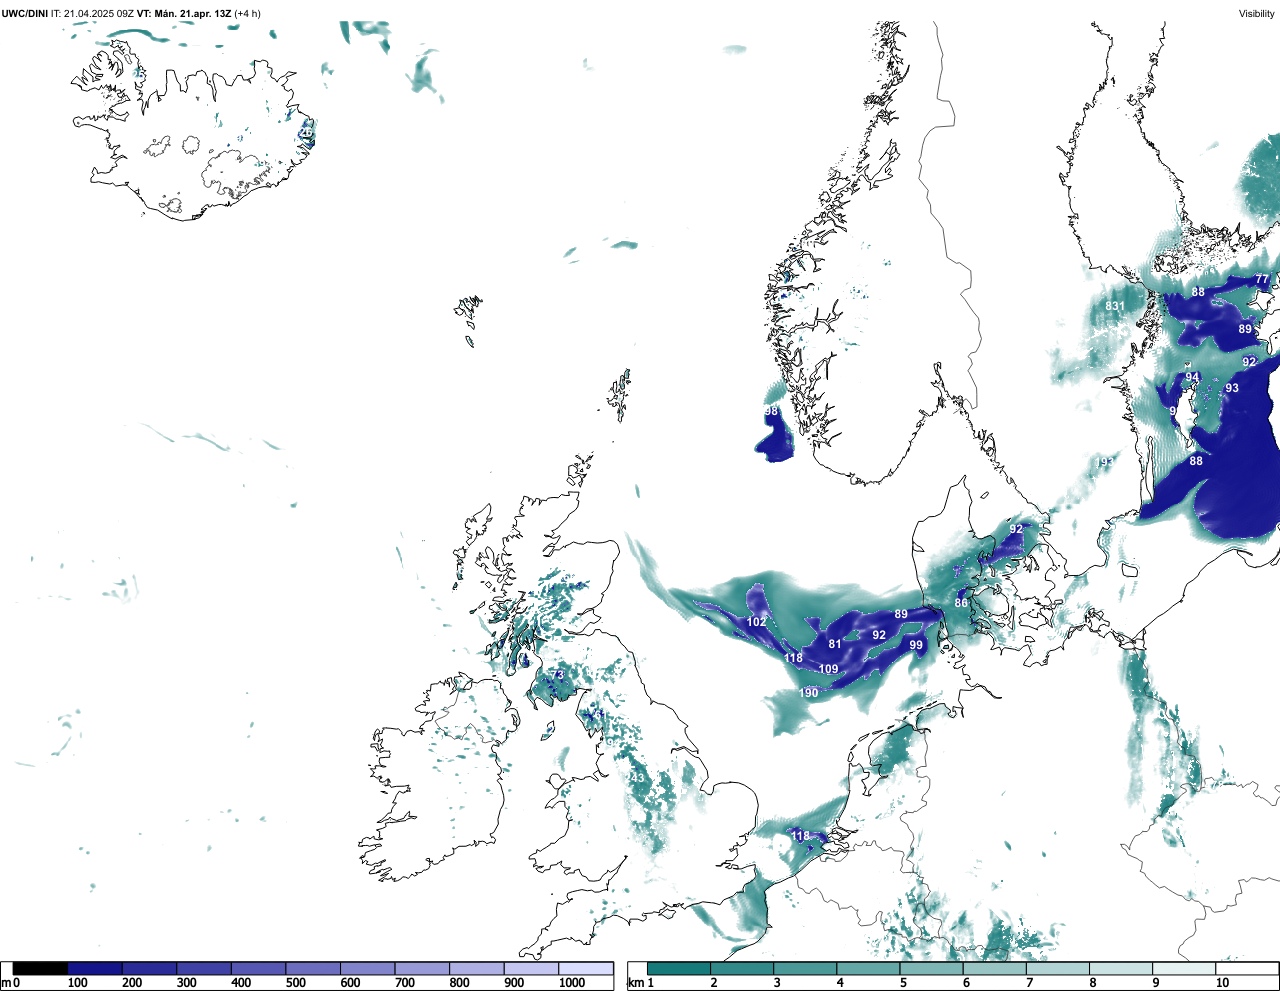
Task: Click the 'km' unit label on the legend
Action: [635, 983]
